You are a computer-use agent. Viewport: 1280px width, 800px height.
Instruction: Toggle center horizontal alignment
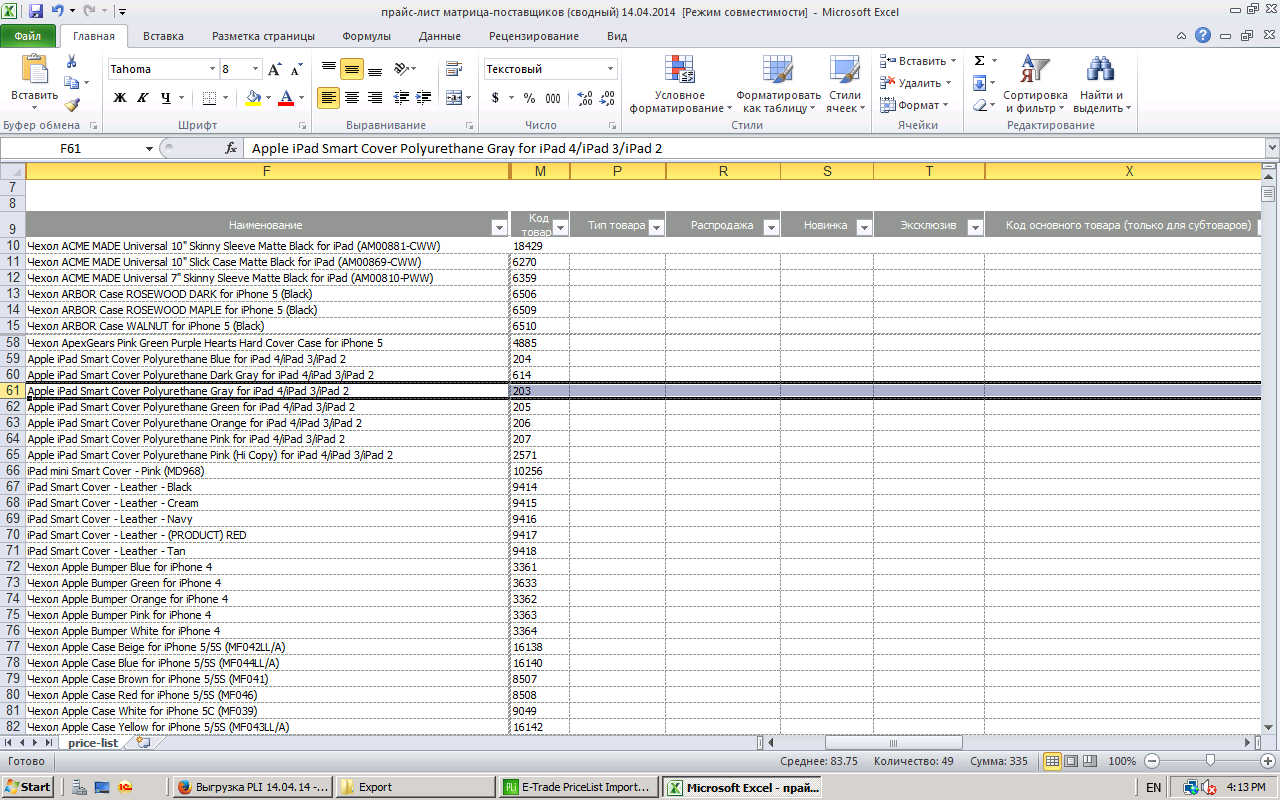pyautogui.click(x=351, y=98)
